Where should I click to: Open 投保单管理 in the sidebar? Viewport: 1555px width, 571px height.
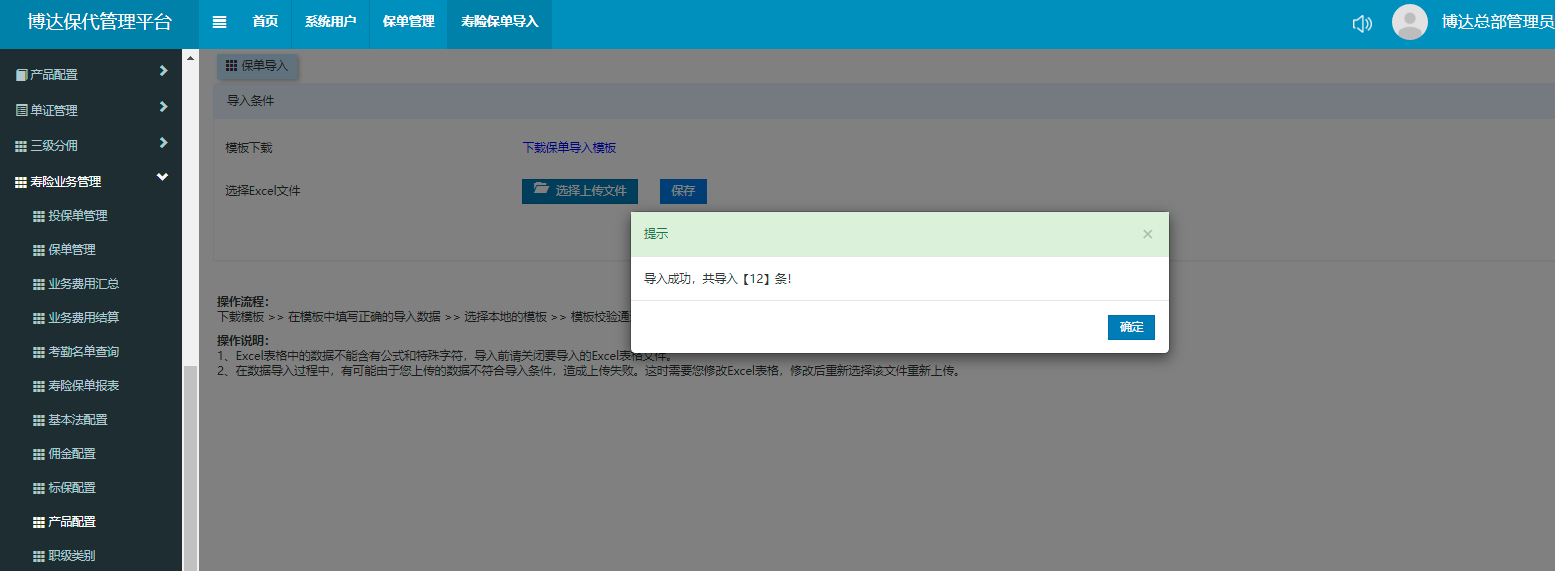point(77,216)
